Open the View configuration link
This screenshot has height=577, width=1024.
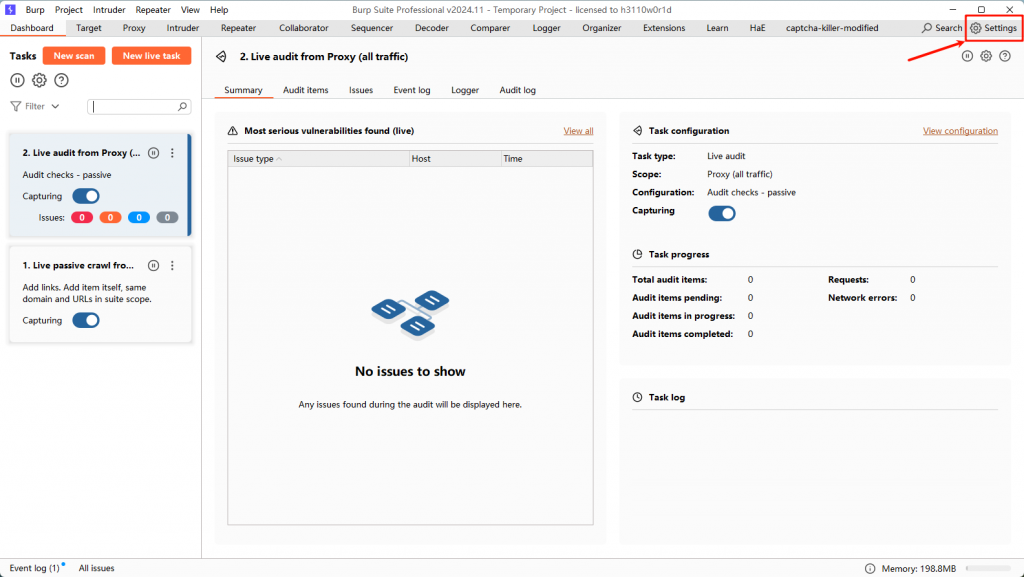pos(960,131)
